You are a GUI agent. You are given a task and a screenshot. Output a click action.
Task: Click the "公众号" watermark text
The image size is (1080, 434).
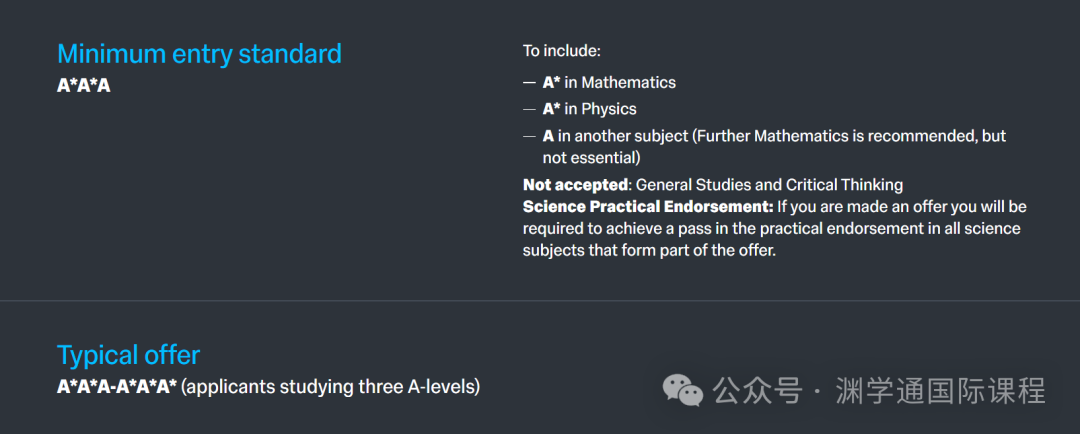pos(758,391)
